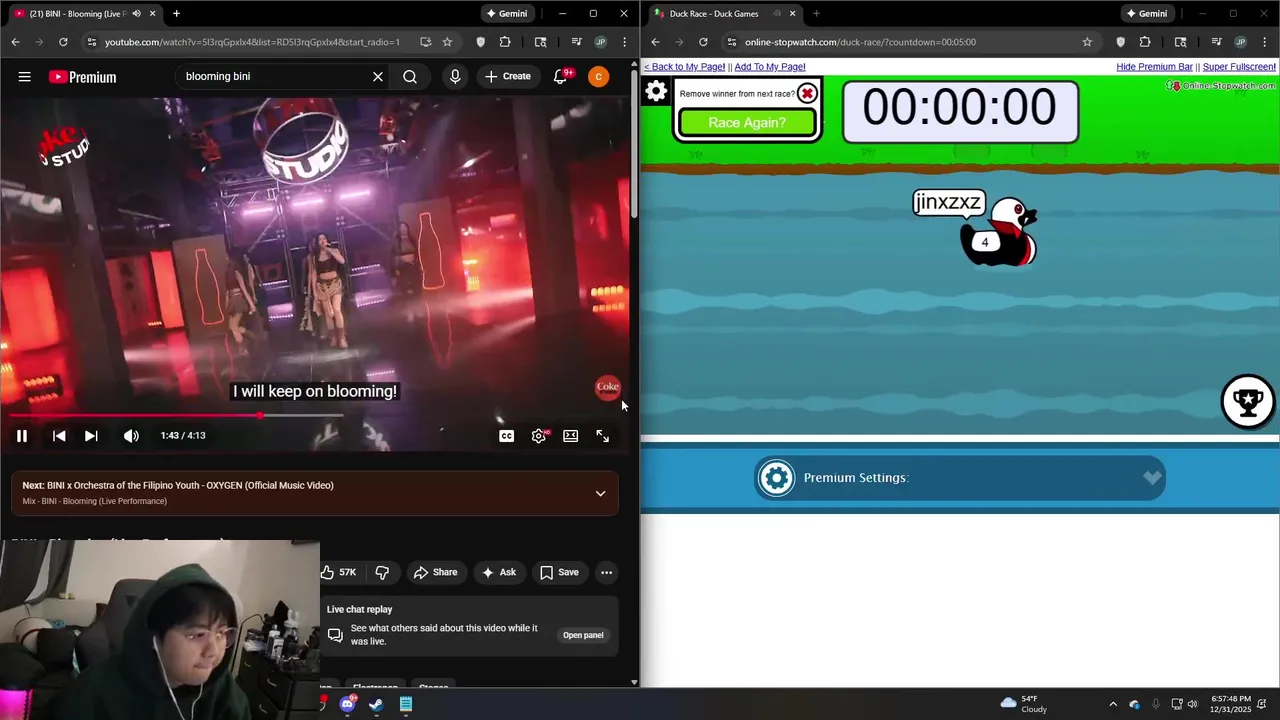Open Notepad from the taskbar
Image resolution: width=1280 pixels, height=720 pixels.
point(405,704)
